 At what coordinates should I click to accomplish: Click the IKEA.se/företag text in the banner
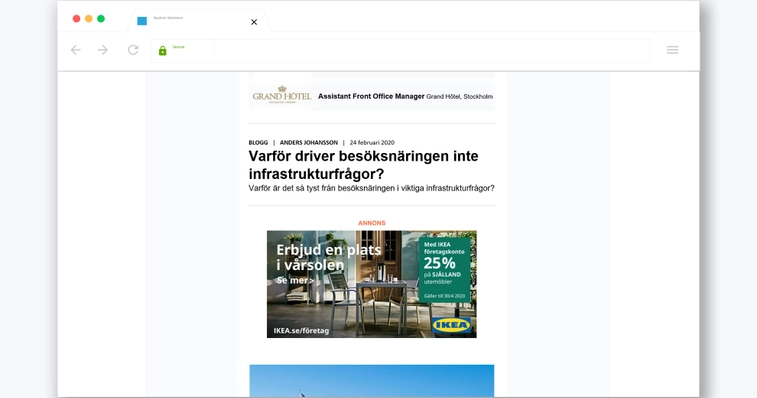coord(301,331)
